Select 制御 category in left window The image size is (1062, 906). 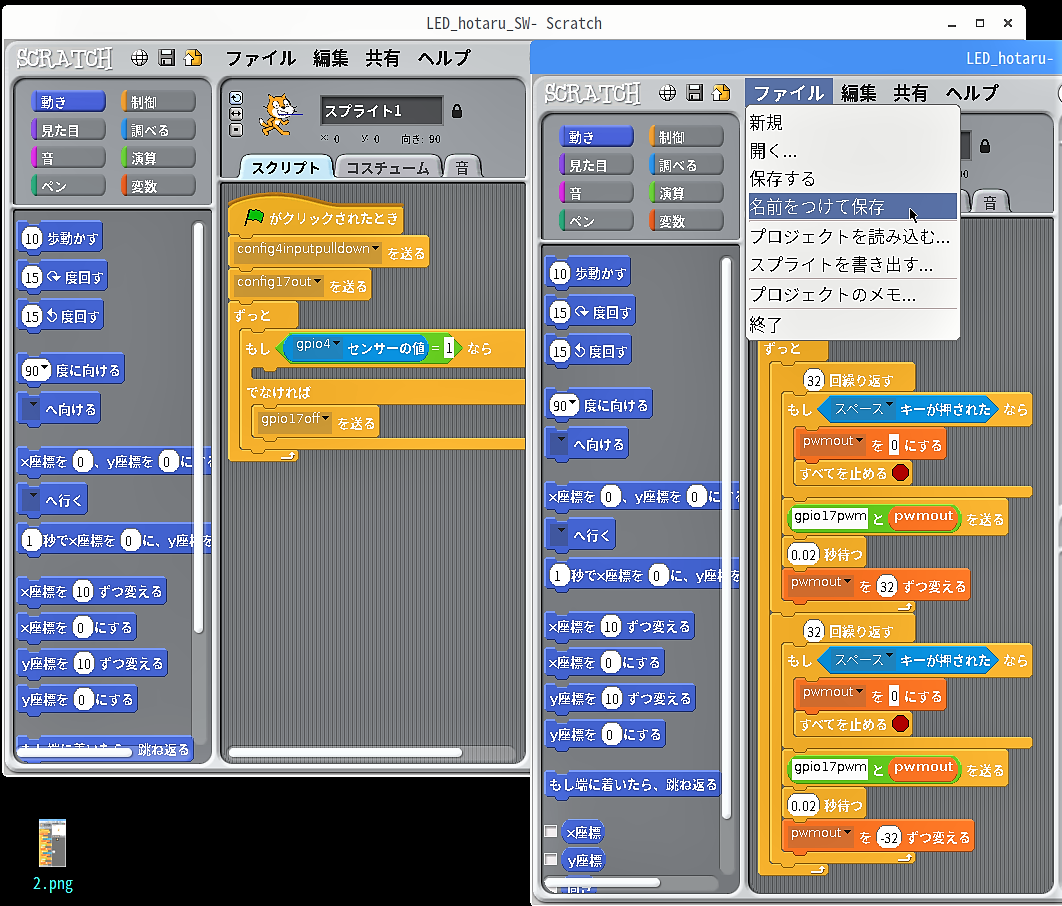158,102
